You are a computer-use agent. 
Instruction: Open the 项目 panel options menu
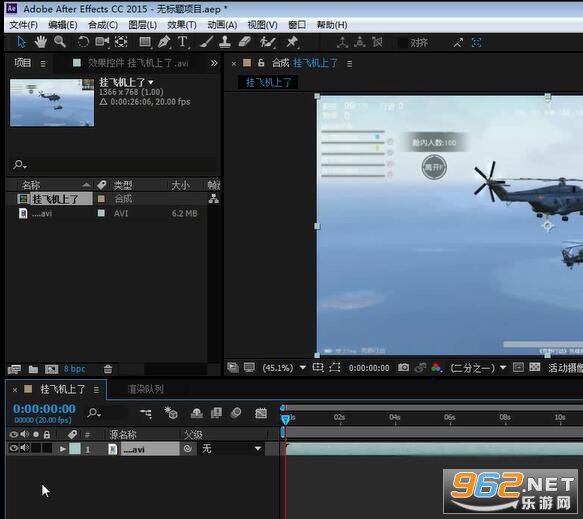(x=43, y=64)
